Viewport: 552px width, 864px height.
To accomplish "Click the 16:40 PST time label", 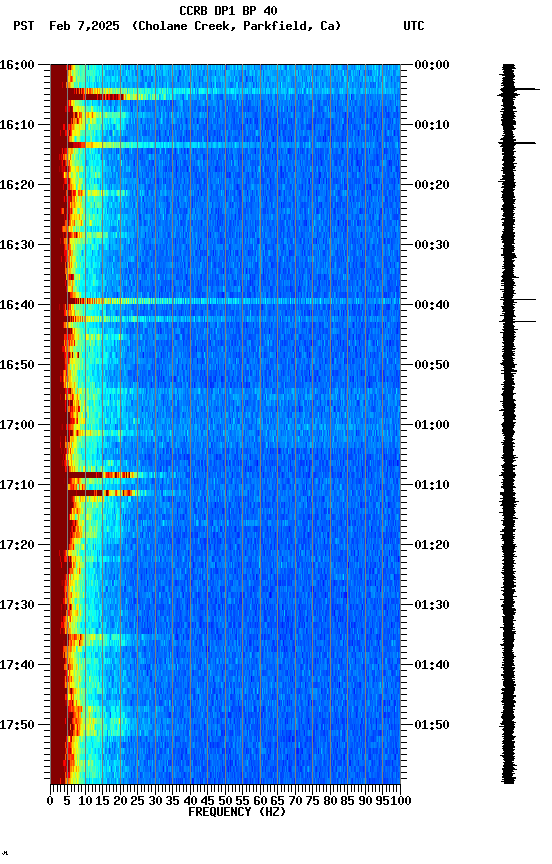I will (x=17, y=305).
